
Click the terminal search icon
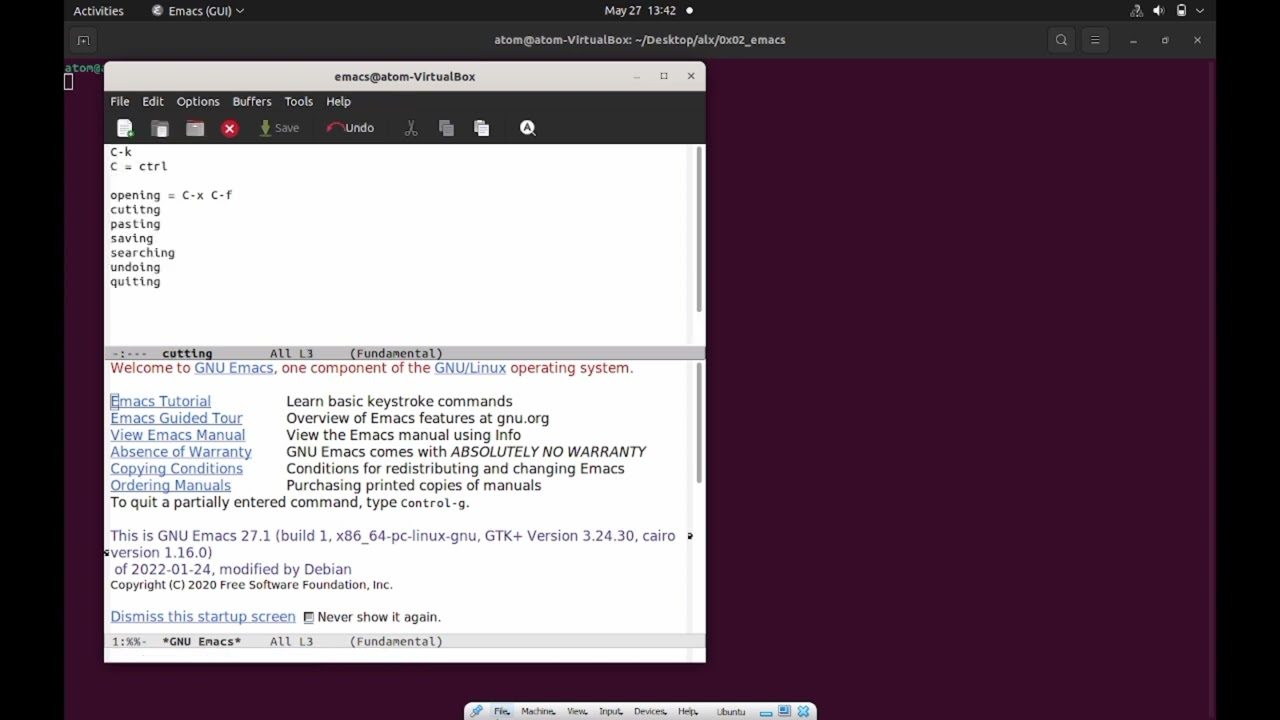pyautogui.click(x=1061, y=40)
